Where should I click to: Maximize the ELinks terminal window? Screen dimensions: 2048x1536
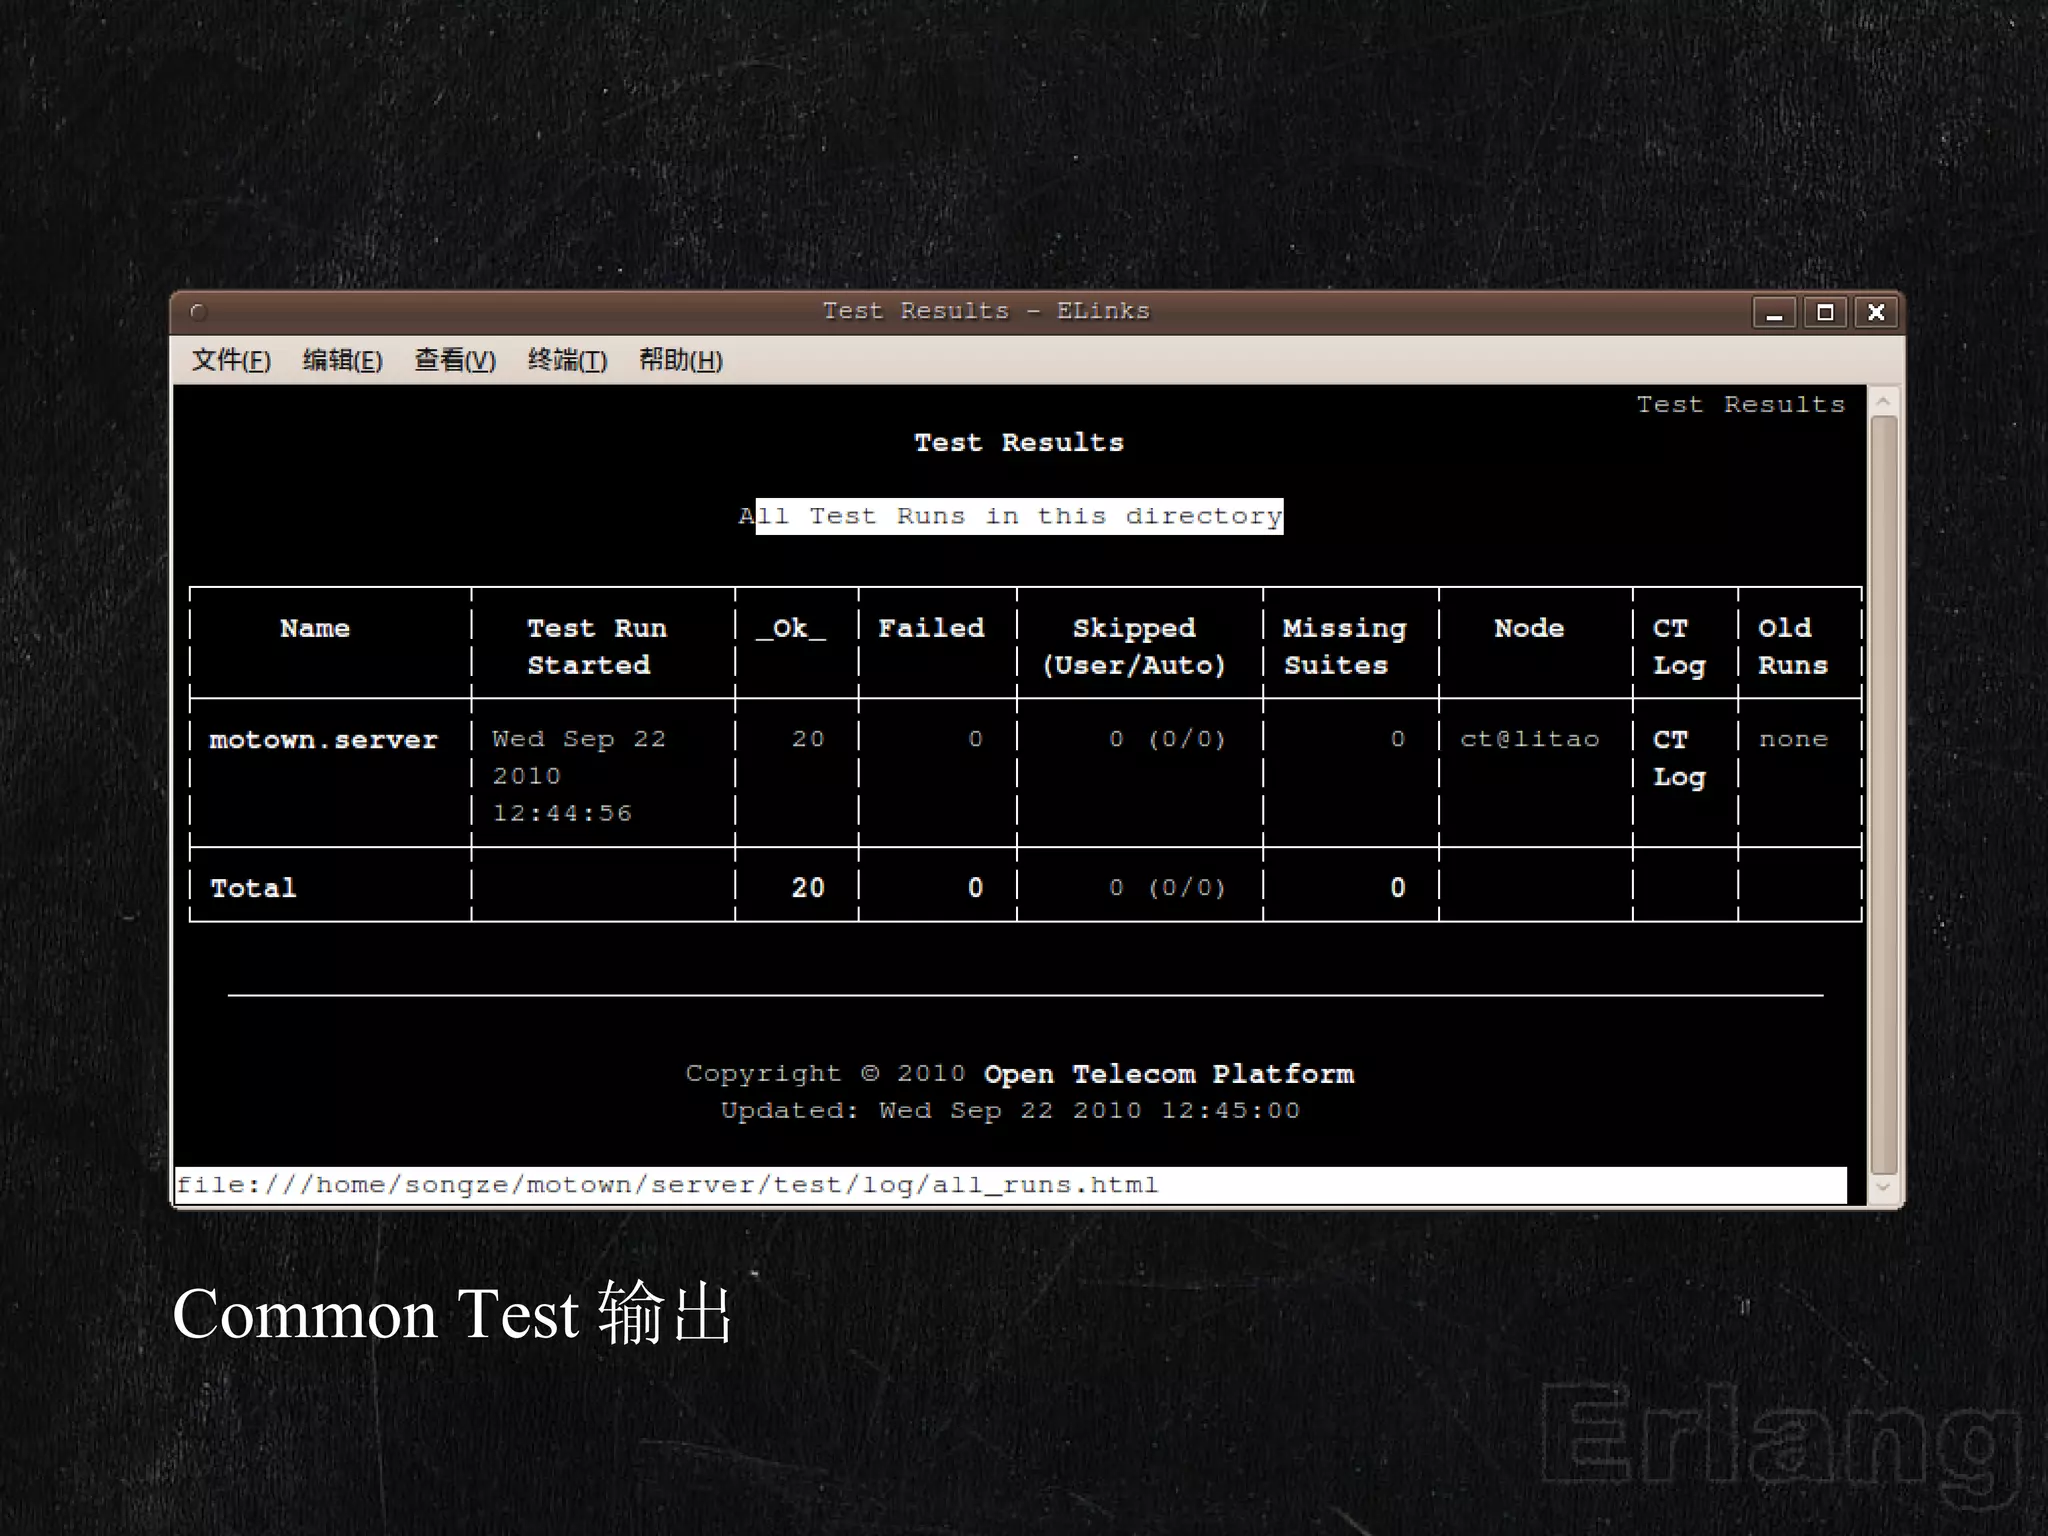[x=1825, y=313]
